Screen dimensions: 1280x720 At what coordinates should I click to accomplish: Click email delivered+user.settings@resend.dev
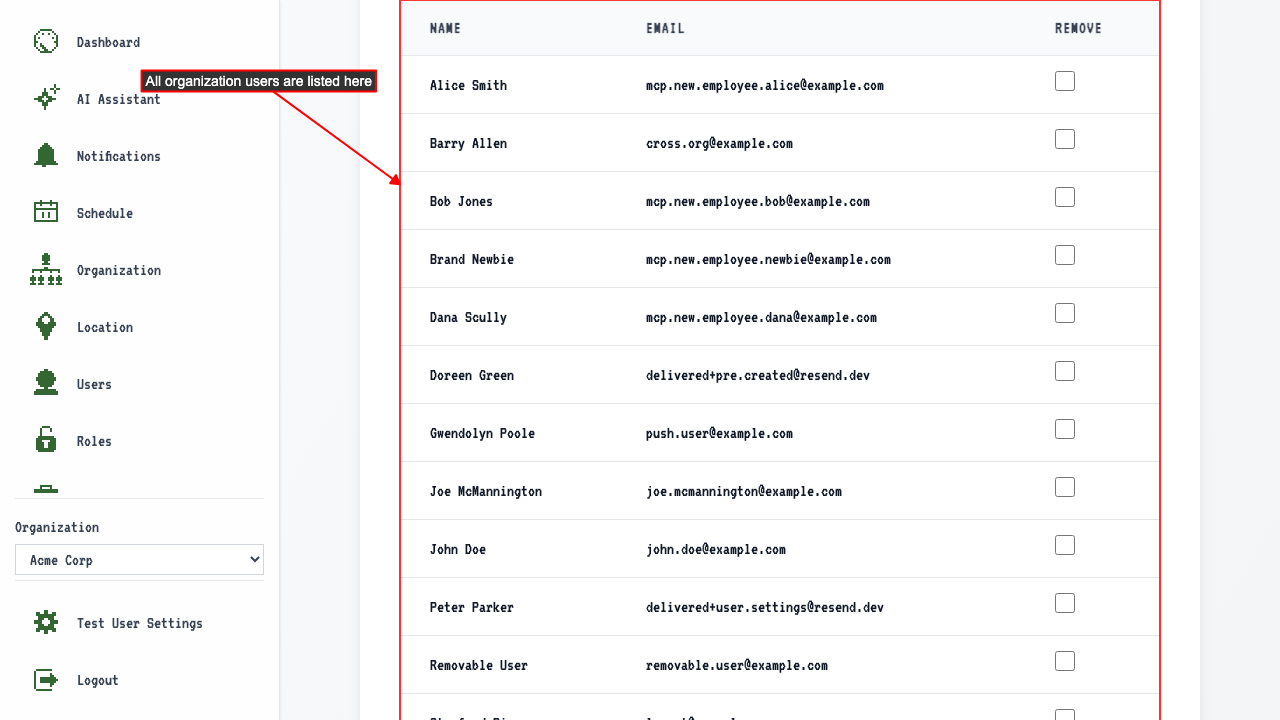pyautogui.click(x=765, y=607)
